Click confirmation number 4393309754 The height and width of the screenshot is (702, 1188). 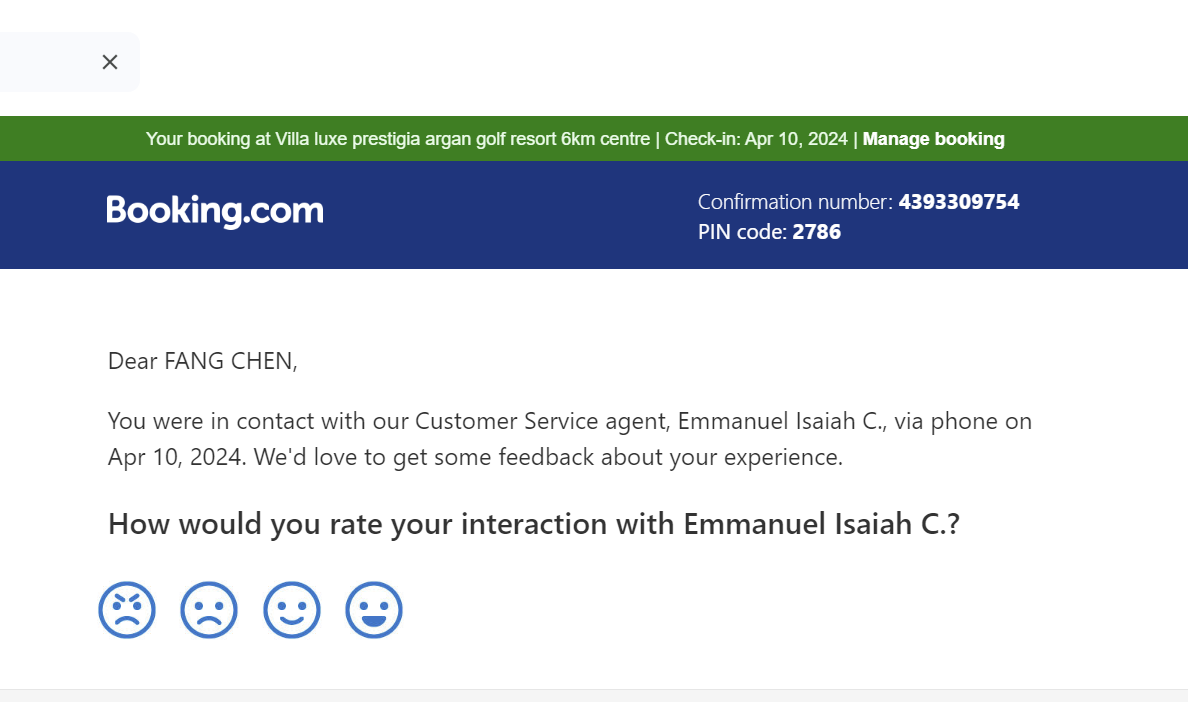[958, 202]
